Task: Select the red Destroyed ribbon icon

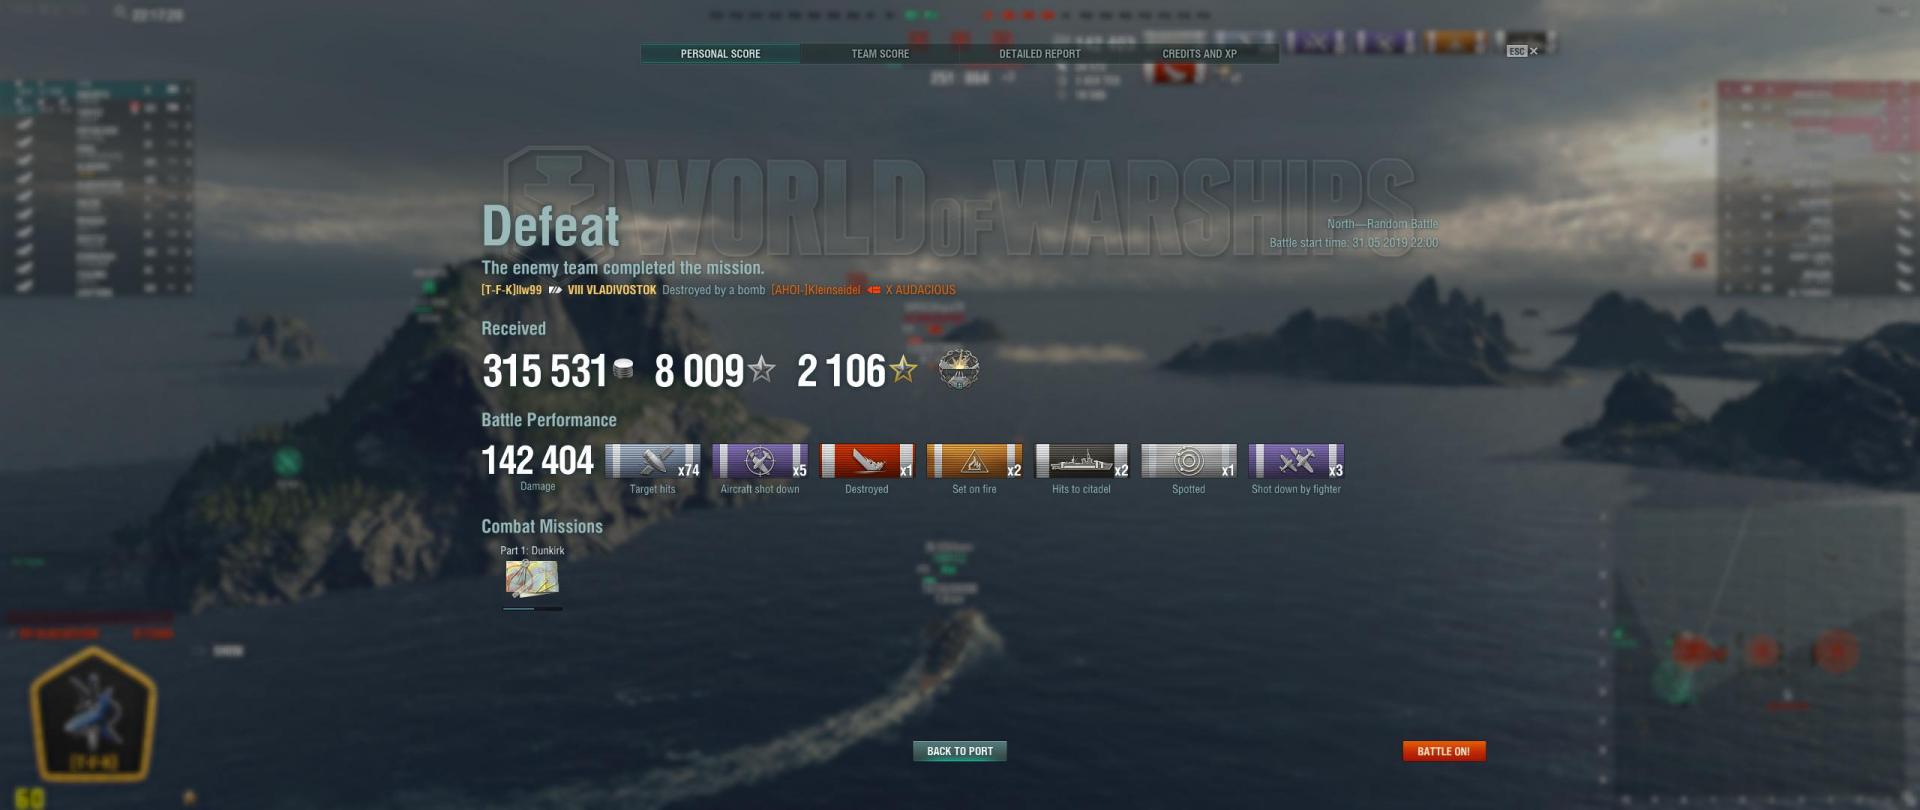Action: (x=867, y=461)
